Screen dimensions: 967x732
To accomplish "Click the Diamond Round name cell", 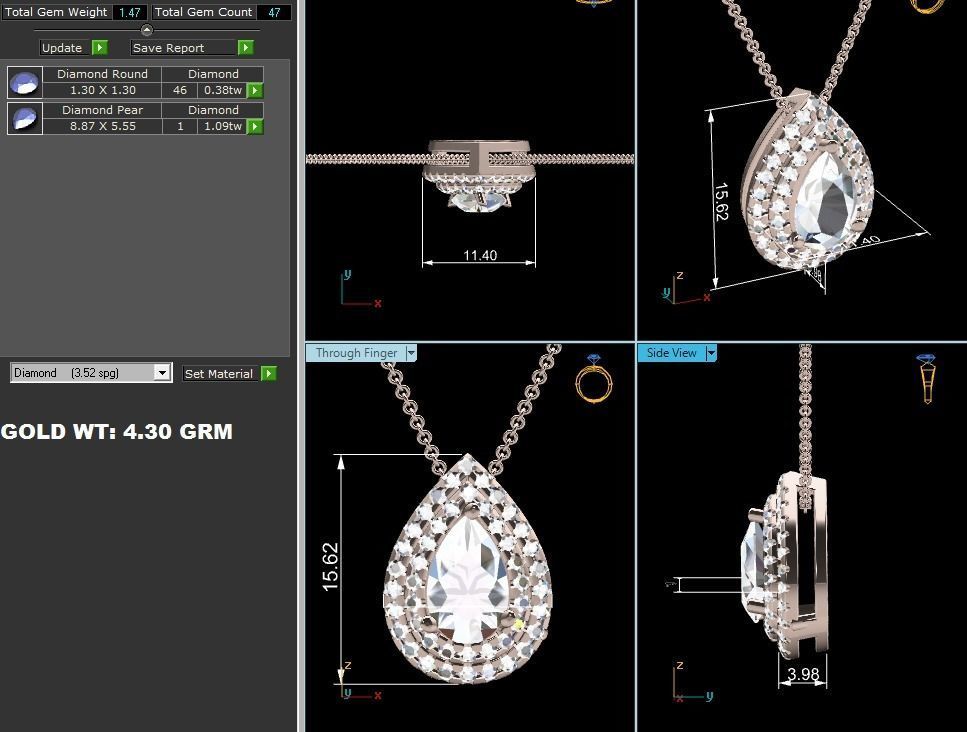I will 102,74.
